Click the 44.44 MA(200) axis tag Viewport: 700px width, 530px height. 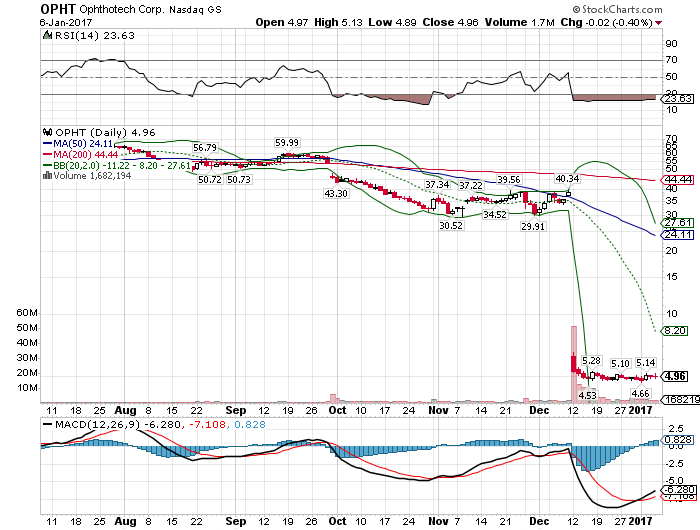[677, 180]
